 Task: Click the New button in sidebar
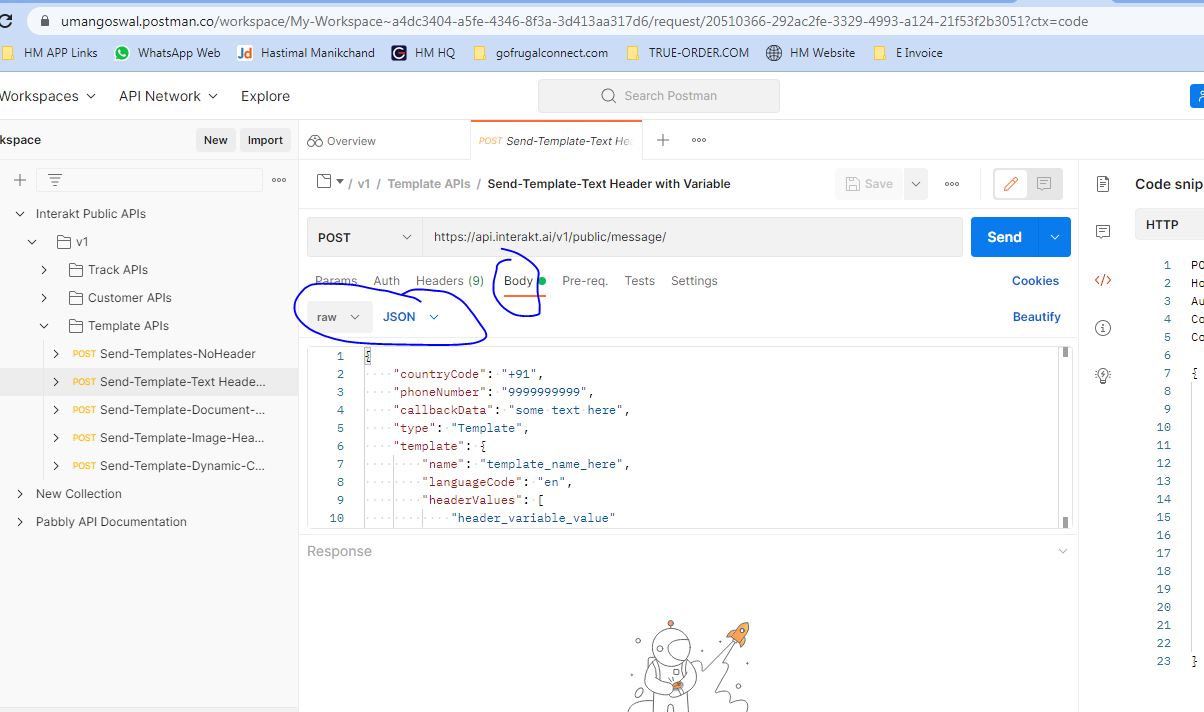(x=216, y=140)
